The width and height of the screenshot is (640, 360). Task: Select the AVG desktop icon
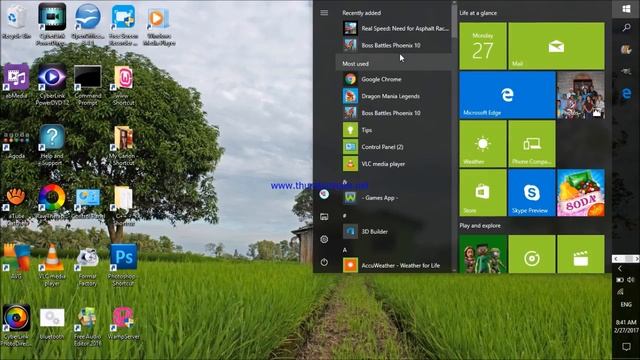coord(16,261)
